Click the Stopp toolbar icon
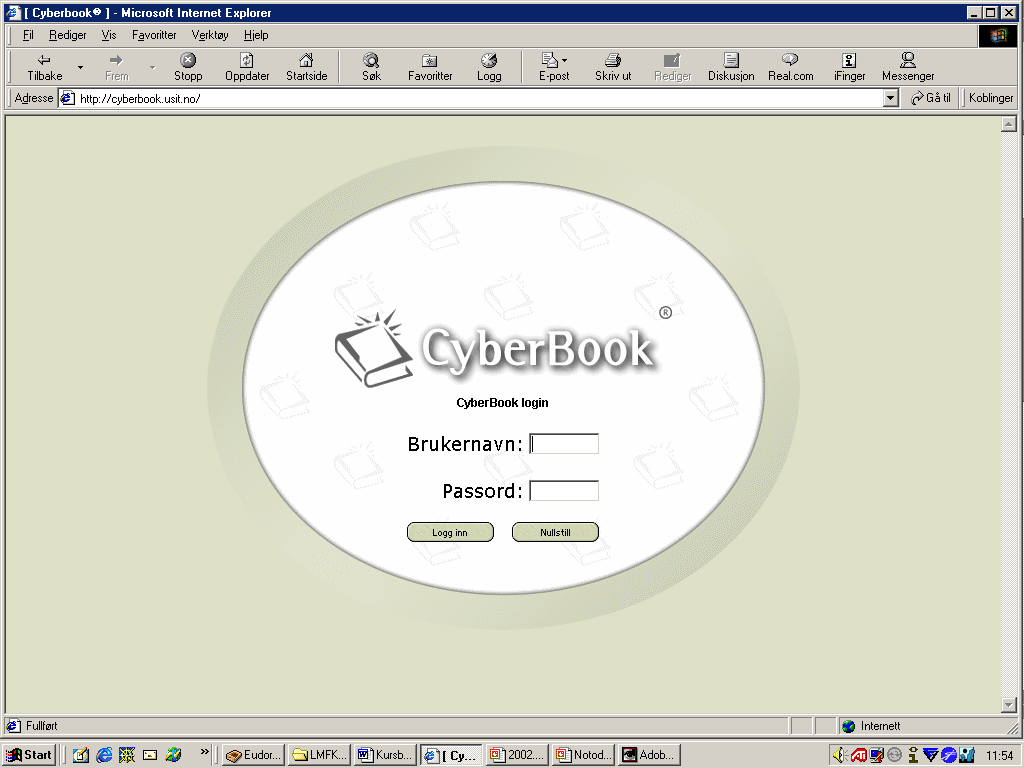 click(x=188, y=61)
